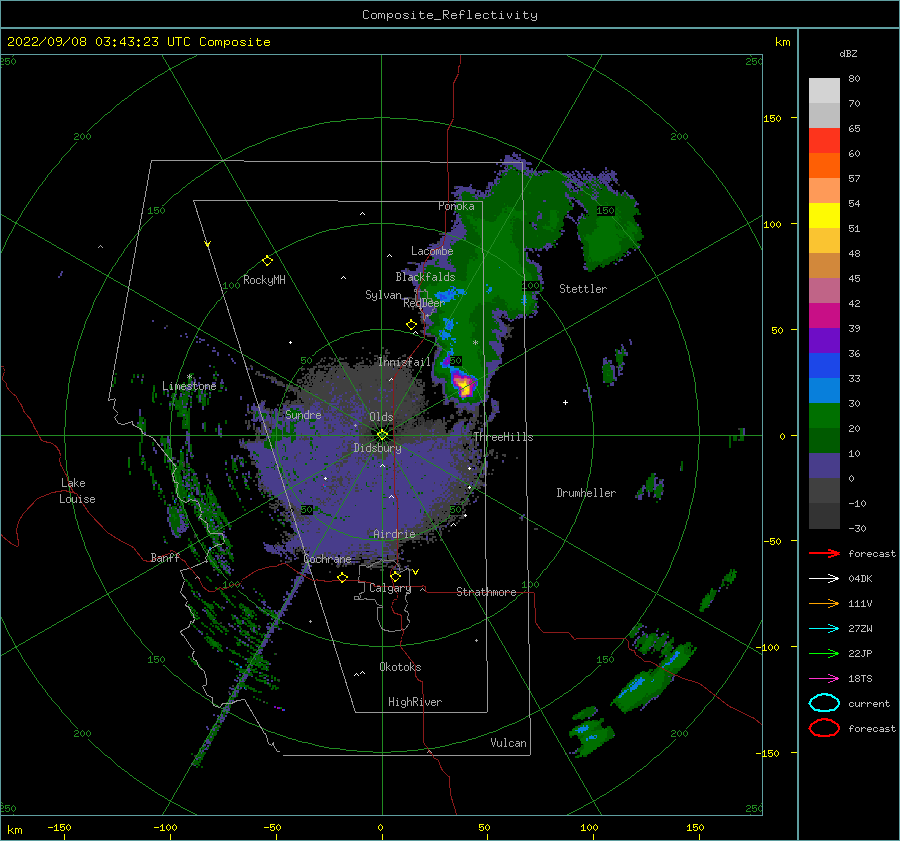Click the yellow diamond marker above Calgary
The width and height of the screenshot is (900, 841).
tap(395, 576)
